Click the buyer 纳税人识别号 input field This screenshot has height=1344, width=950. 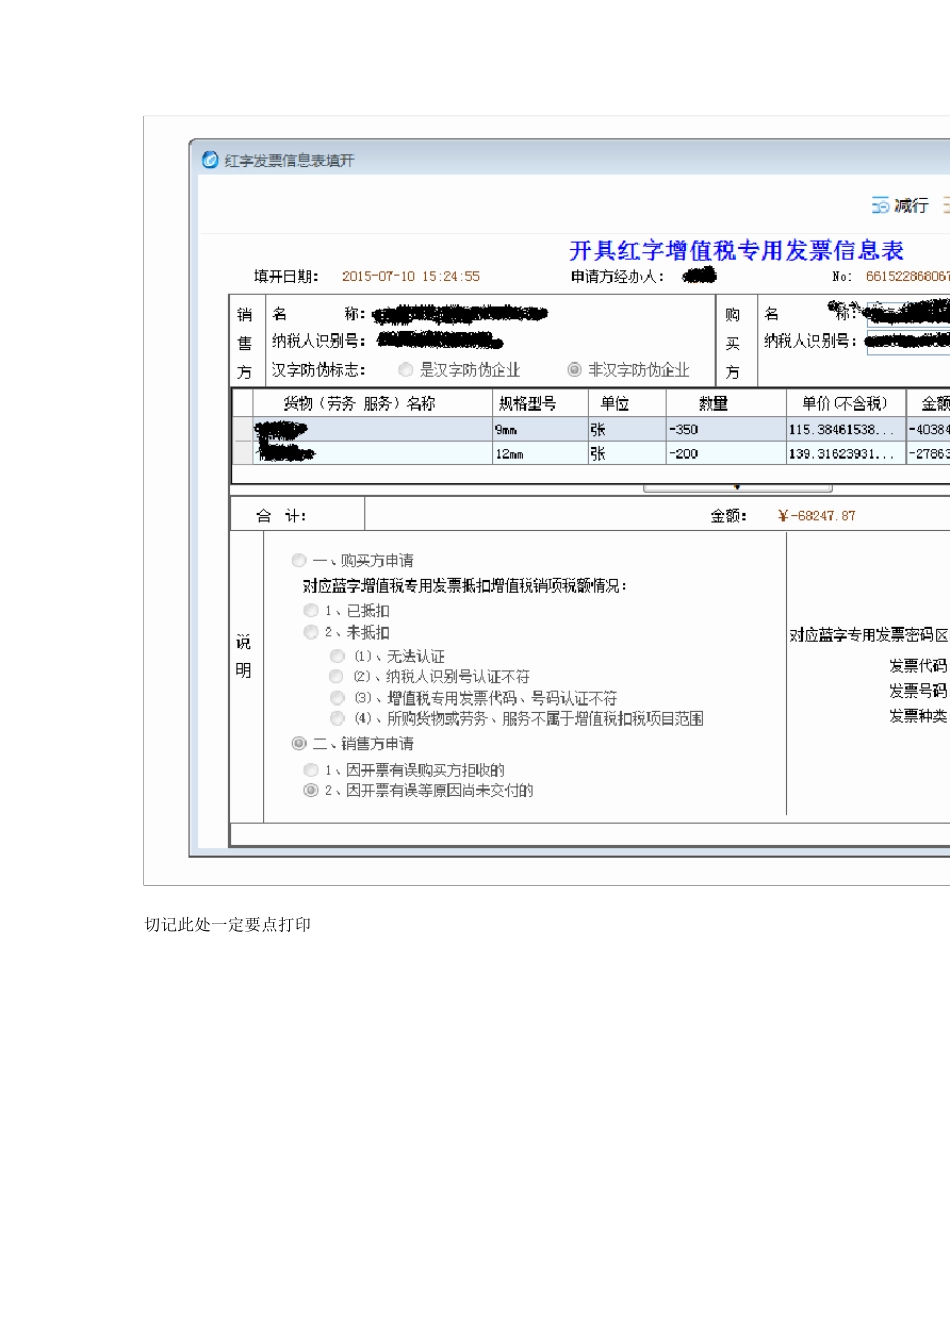tap(908, 342)
